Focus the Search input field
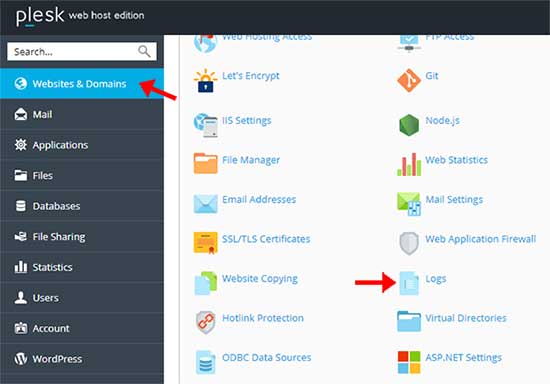550x384 pixels. click(x=82, y=52)
